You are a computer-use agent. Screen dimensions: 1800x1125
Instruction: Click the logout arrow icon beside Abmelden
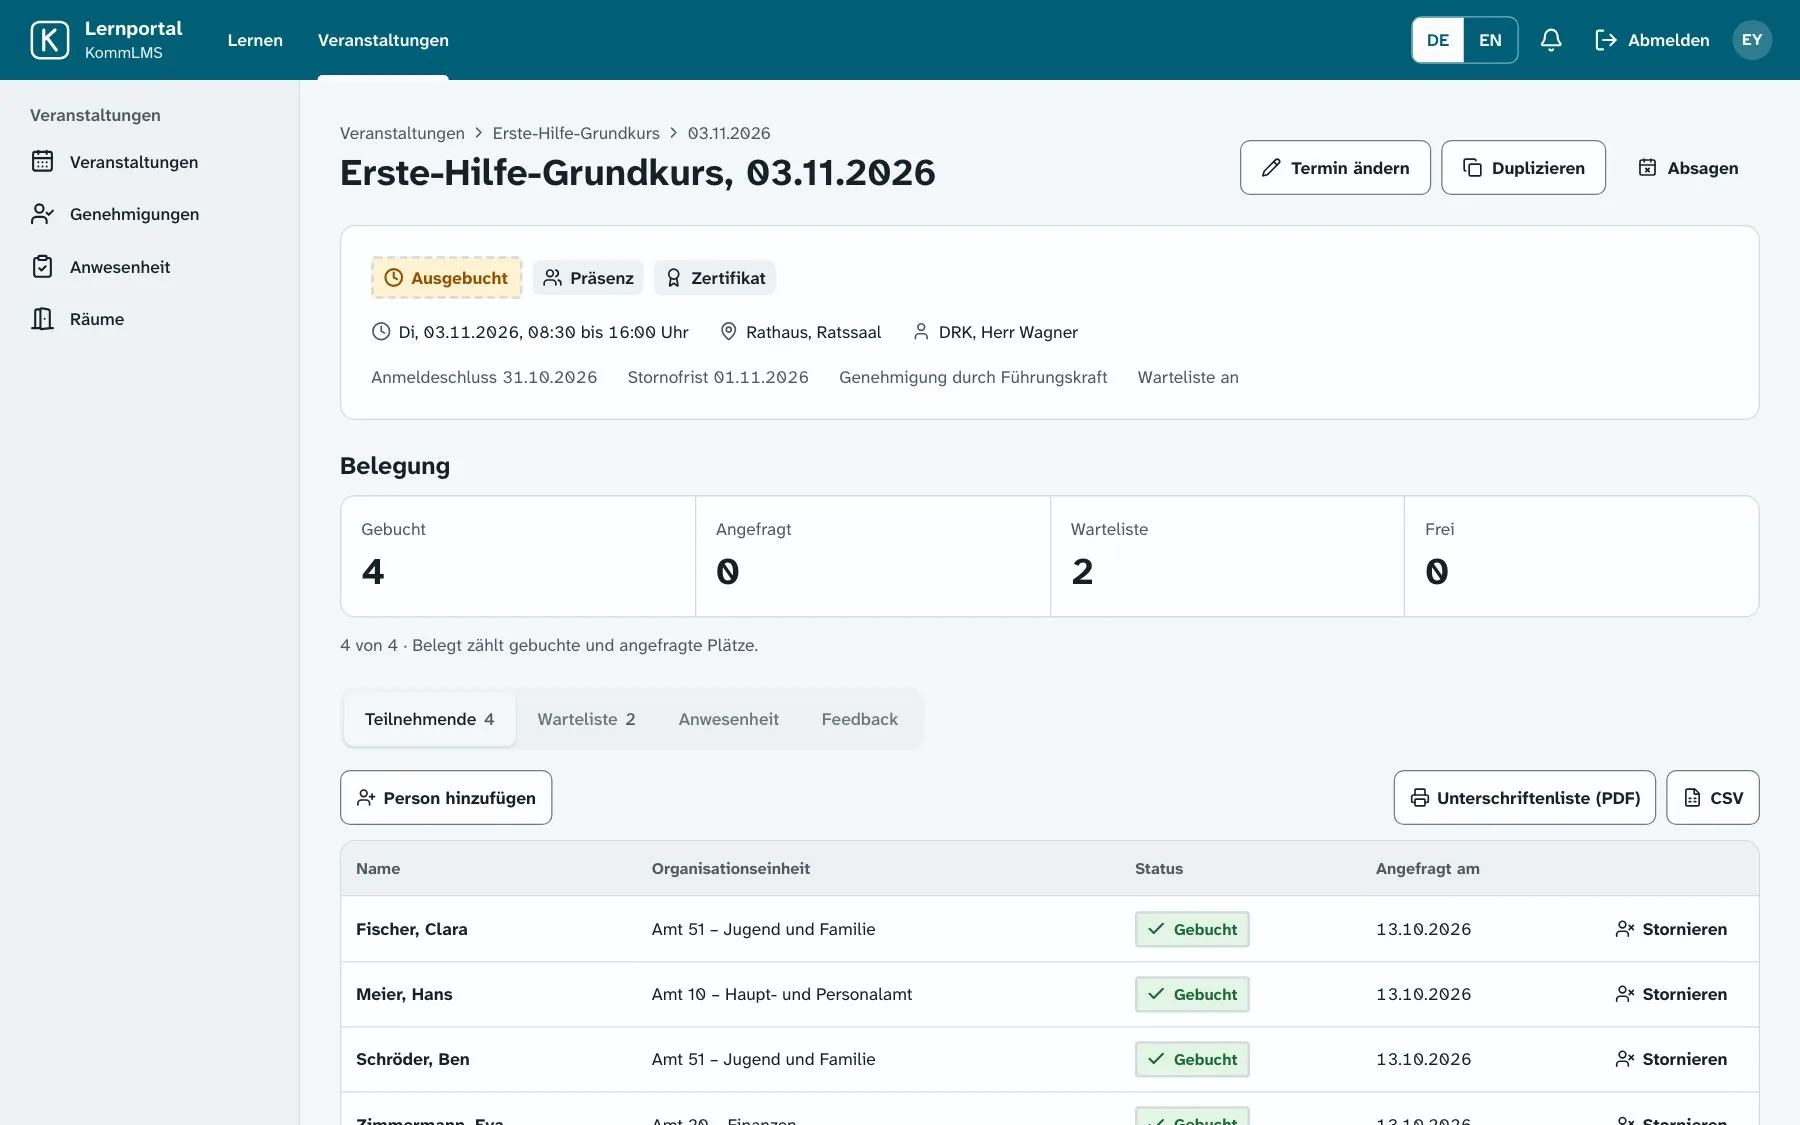point(1606,40)
